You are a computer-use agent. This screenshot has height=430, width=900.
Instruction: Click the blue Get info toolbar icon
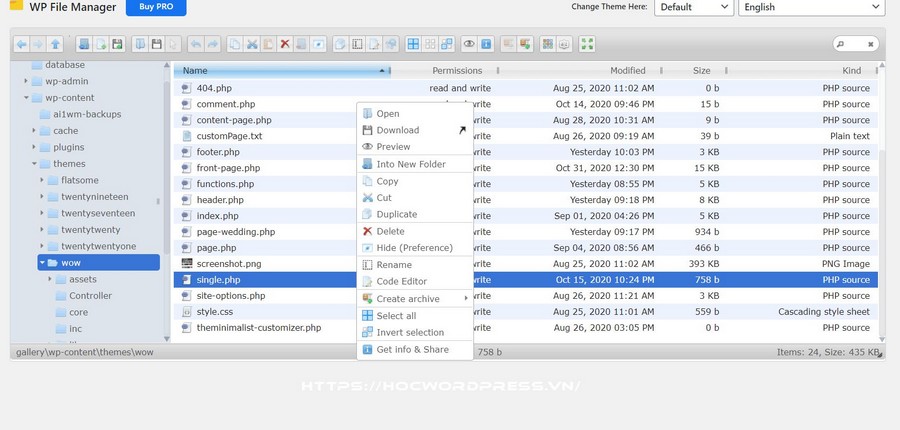(486, 44)
